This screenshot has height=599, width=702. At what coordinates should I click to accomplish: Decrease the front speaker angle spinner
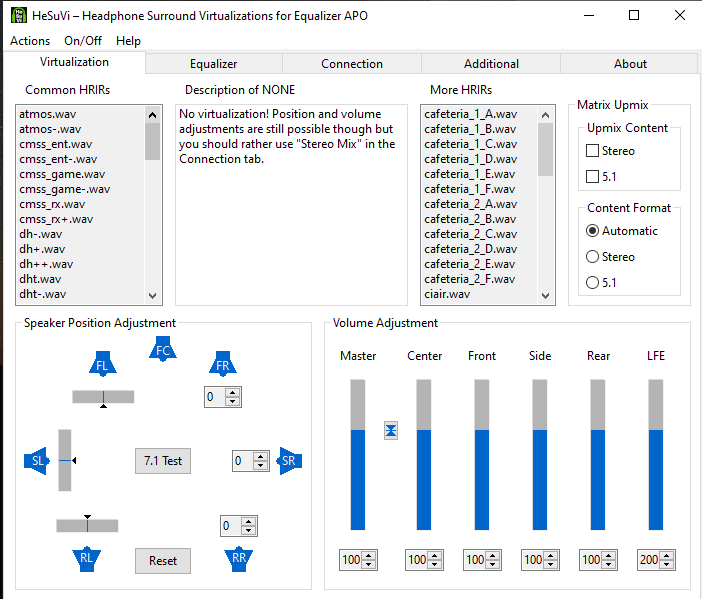232,401
